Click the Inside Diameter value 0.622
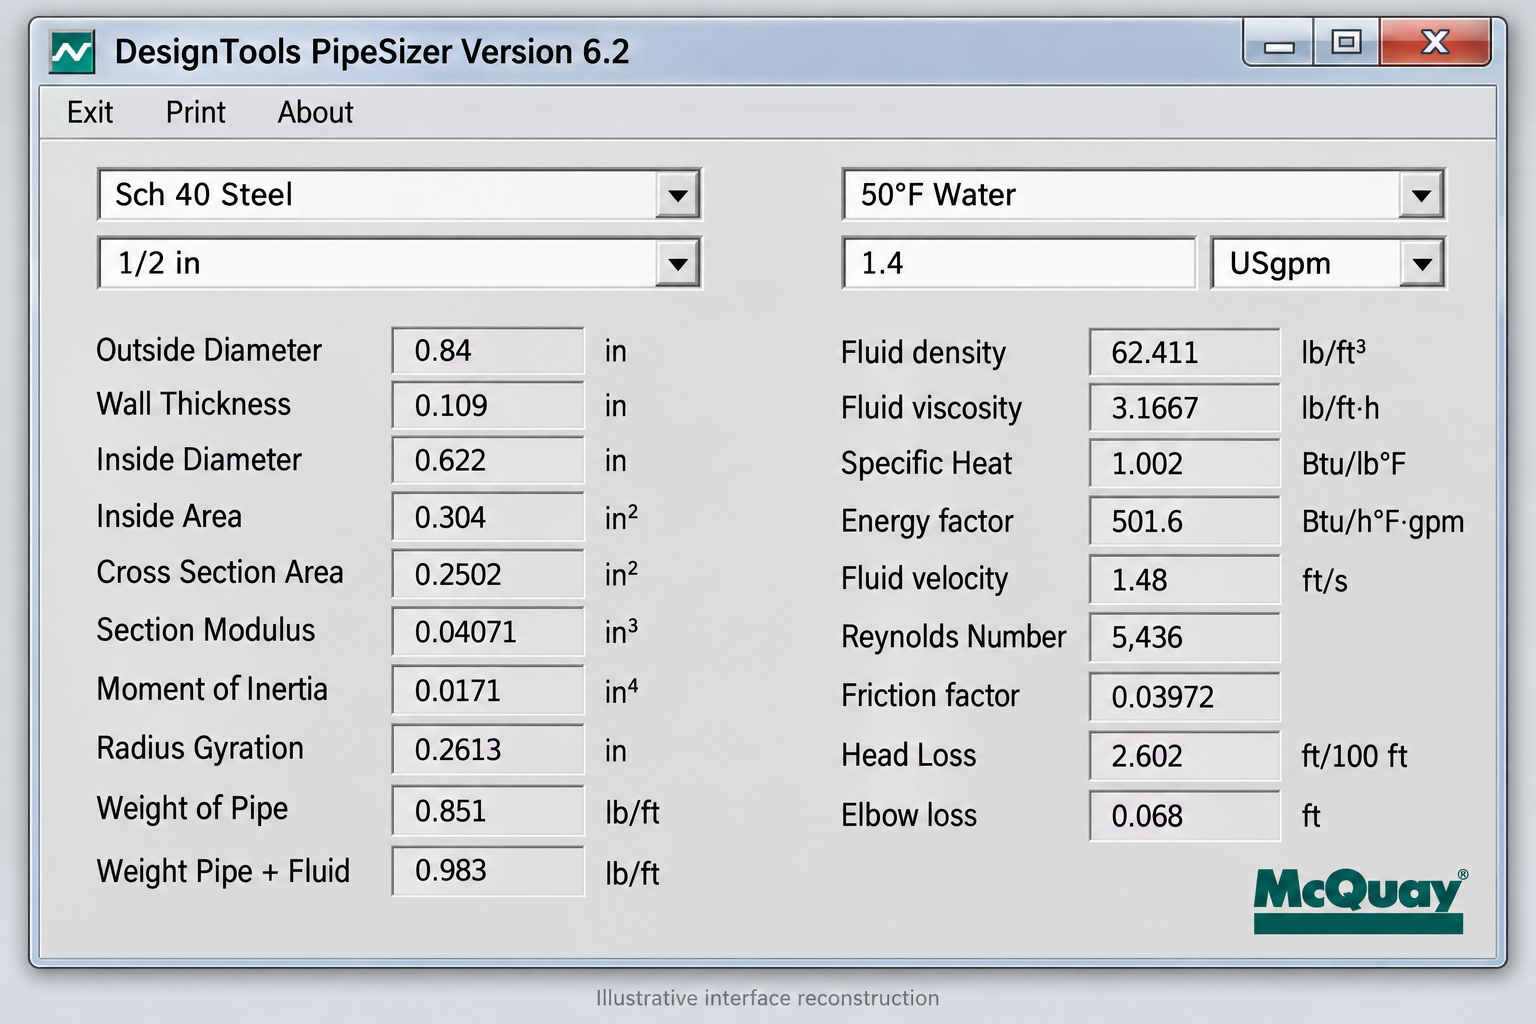 (x=488, y=461)
